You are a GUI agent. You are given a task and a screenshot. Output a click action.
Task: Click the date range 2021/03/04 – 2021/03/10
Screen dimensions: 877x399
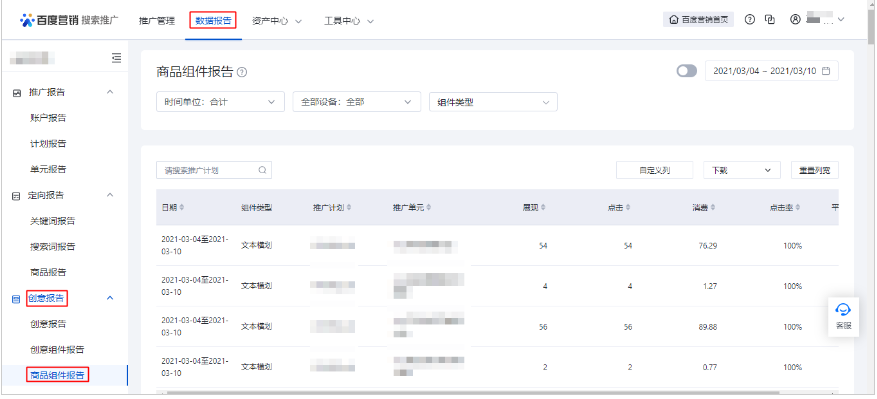[x=772, y=71]
